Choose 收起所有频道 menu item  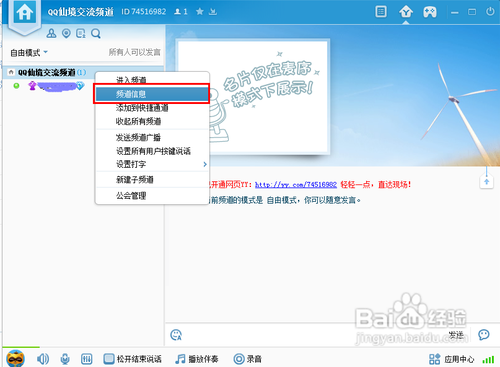click(152, 121)
